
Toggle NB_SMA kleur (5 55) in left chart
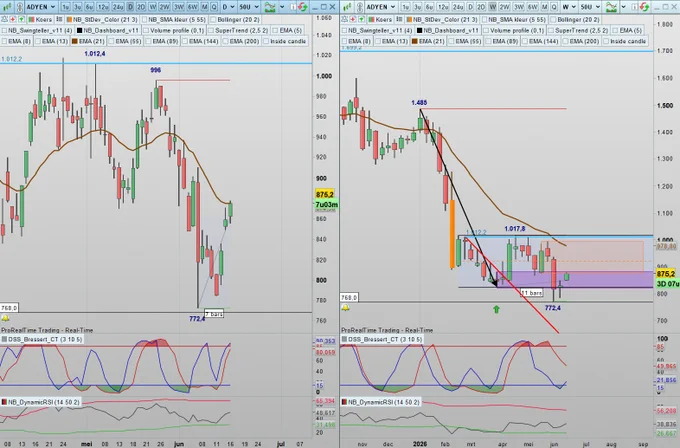click(144, 20)
